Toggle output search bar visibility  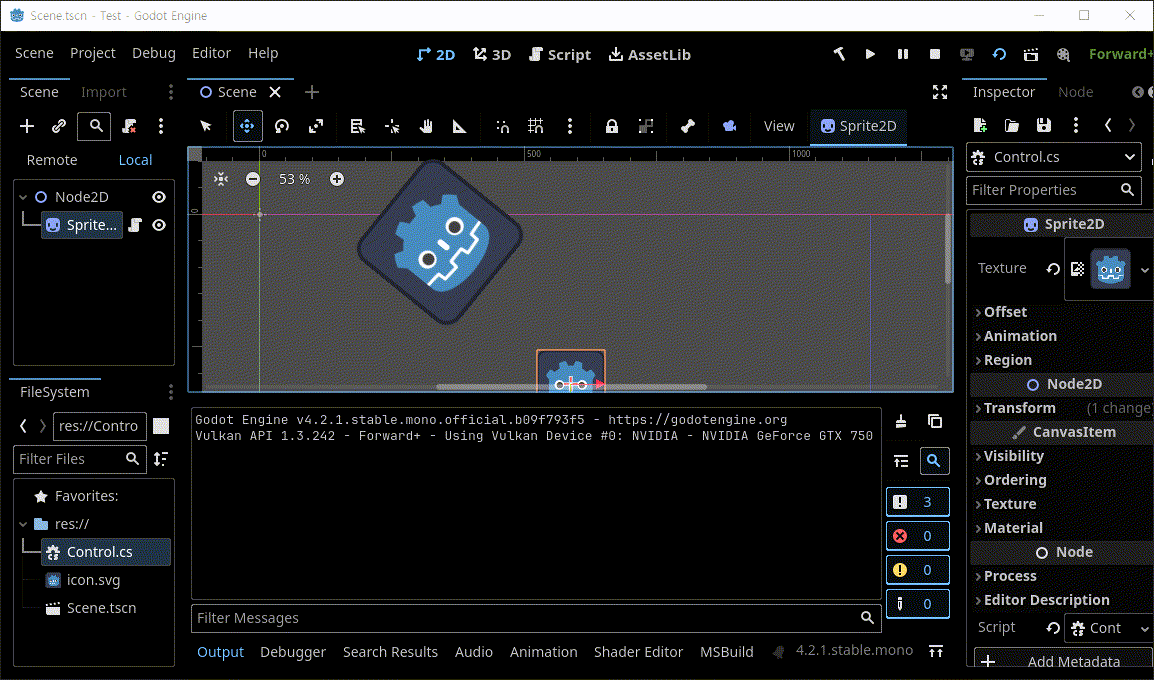[934, 461]
